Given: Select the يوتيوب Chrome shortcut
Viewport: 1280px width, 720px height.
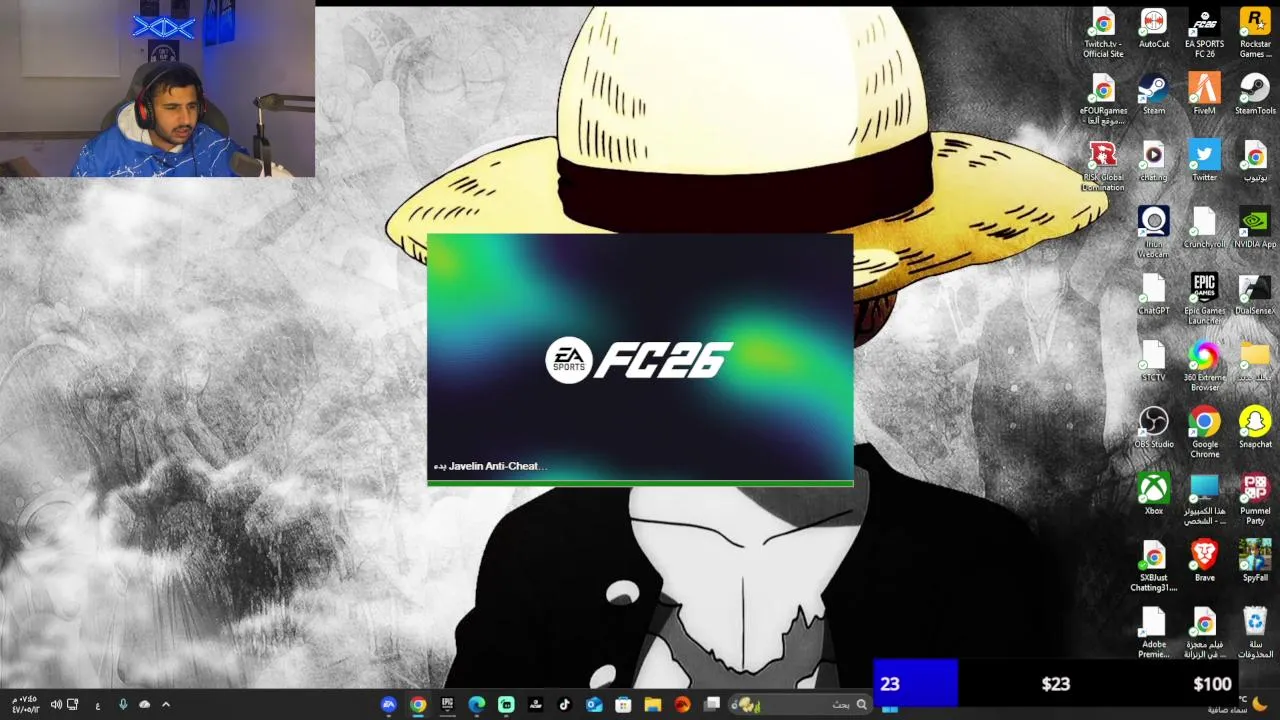Looking at the screenshot, I should pyautogui.click(x=1255, y=162).
